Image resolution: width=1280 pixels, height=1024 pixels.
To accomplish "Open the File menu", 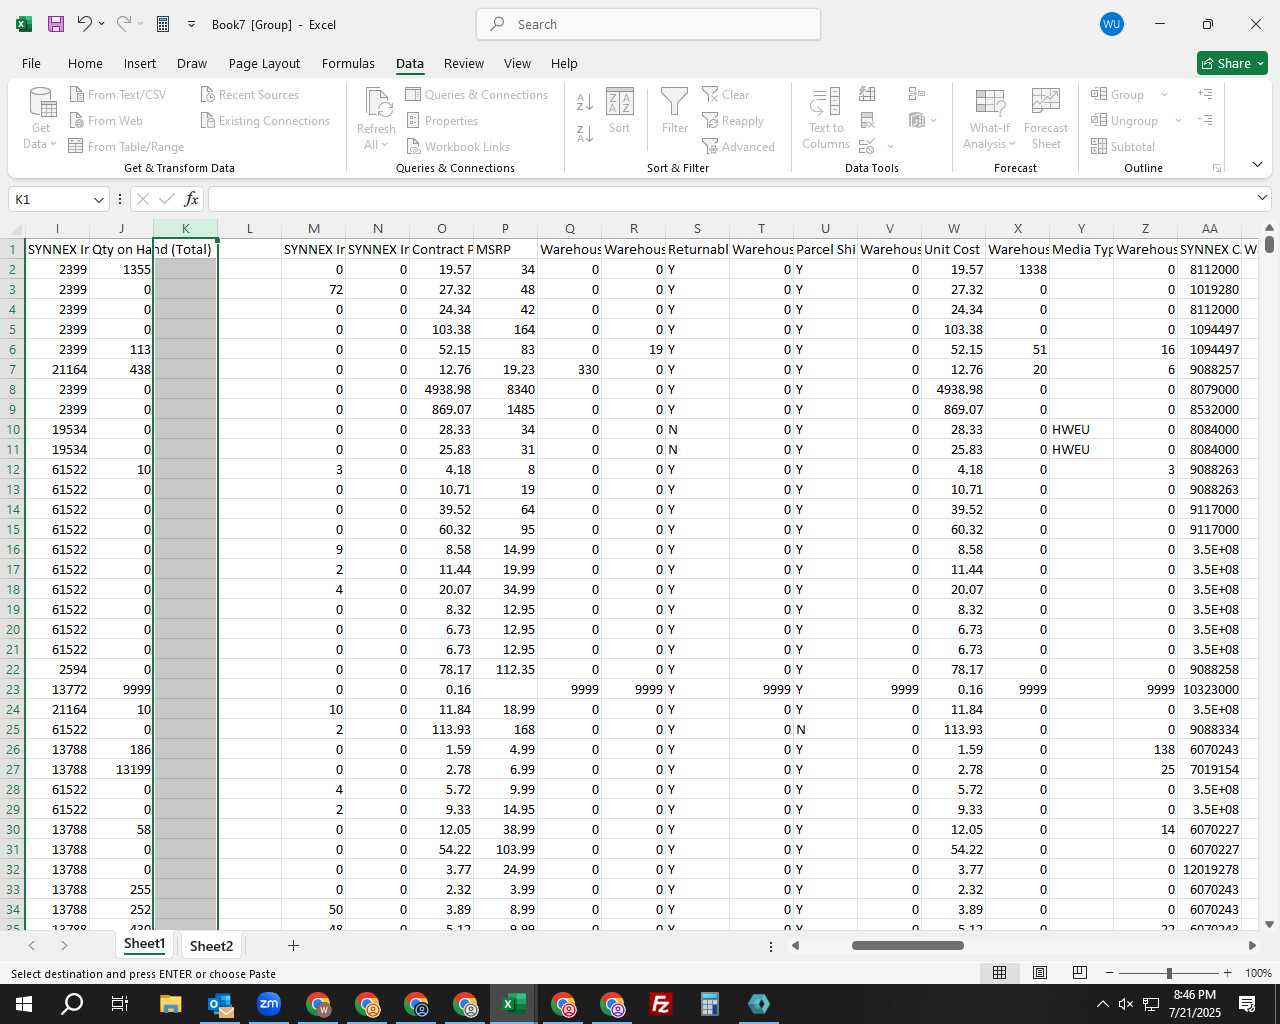I will tap(31, 63).
